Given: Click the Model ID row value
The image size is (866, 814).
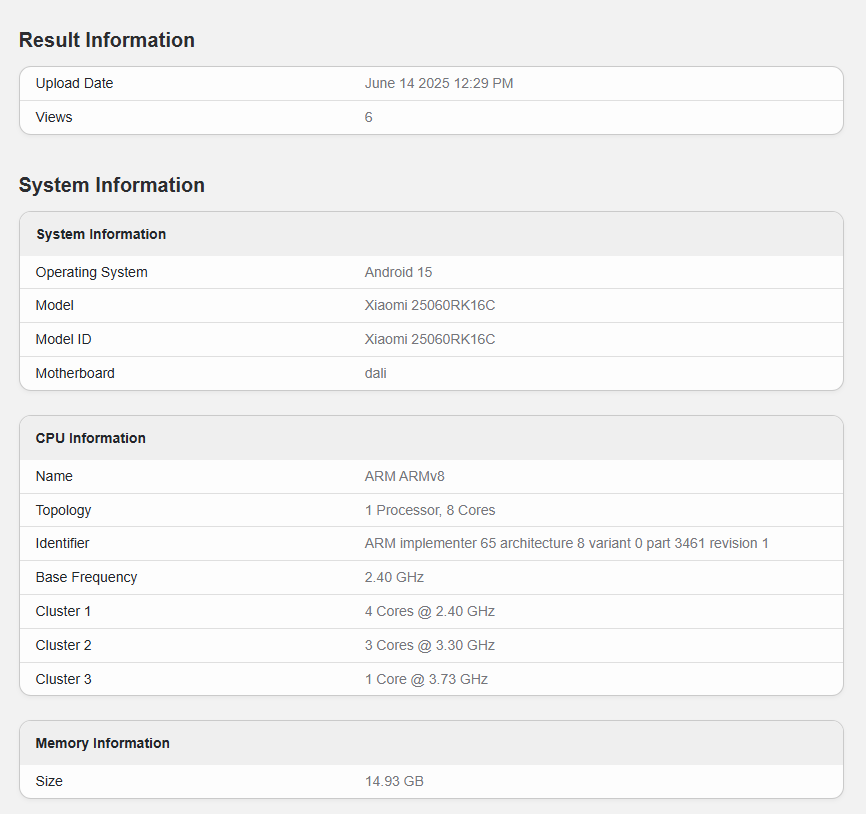Looking at the screenshot, I should (x=430, y=340).
